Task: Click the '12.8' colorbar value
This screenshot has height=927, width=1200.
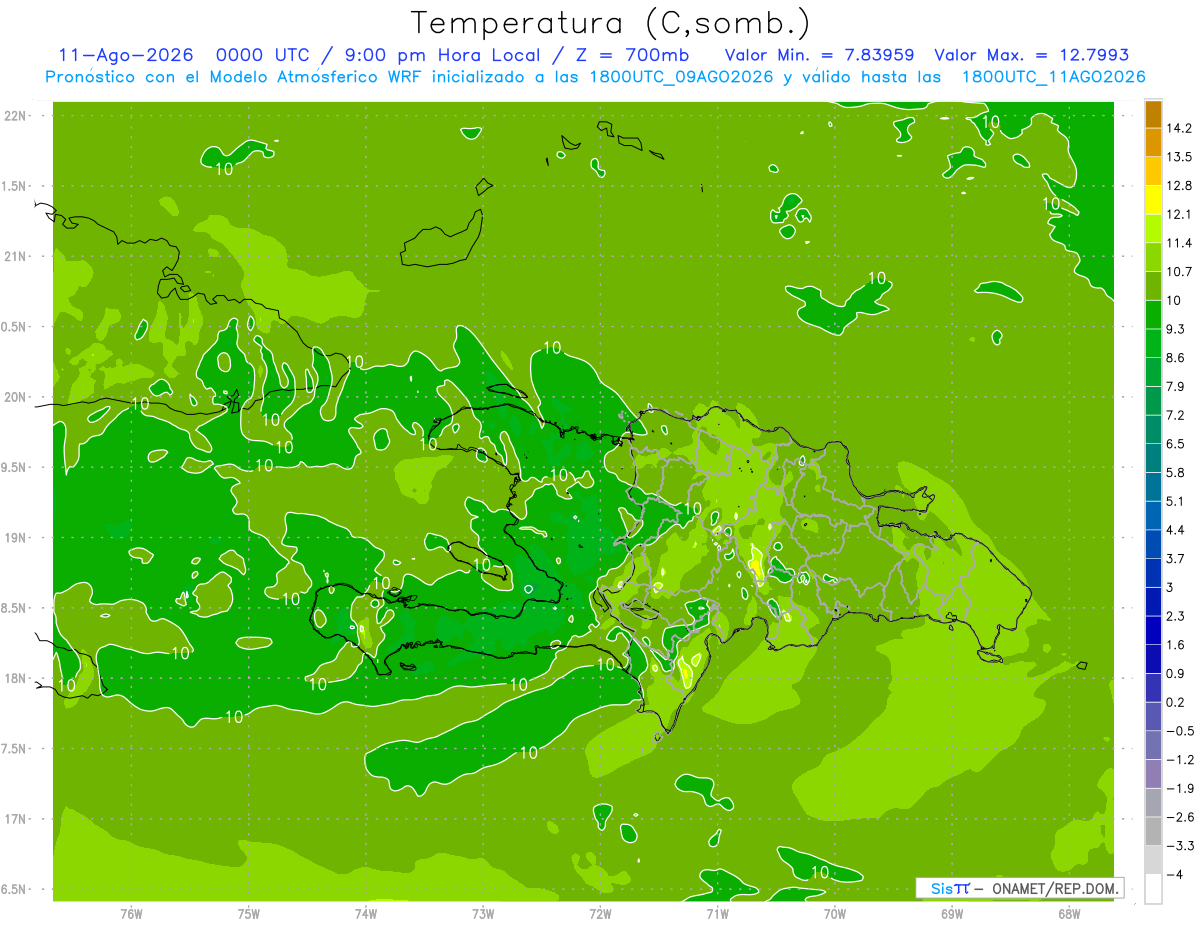Action: 1180,185
